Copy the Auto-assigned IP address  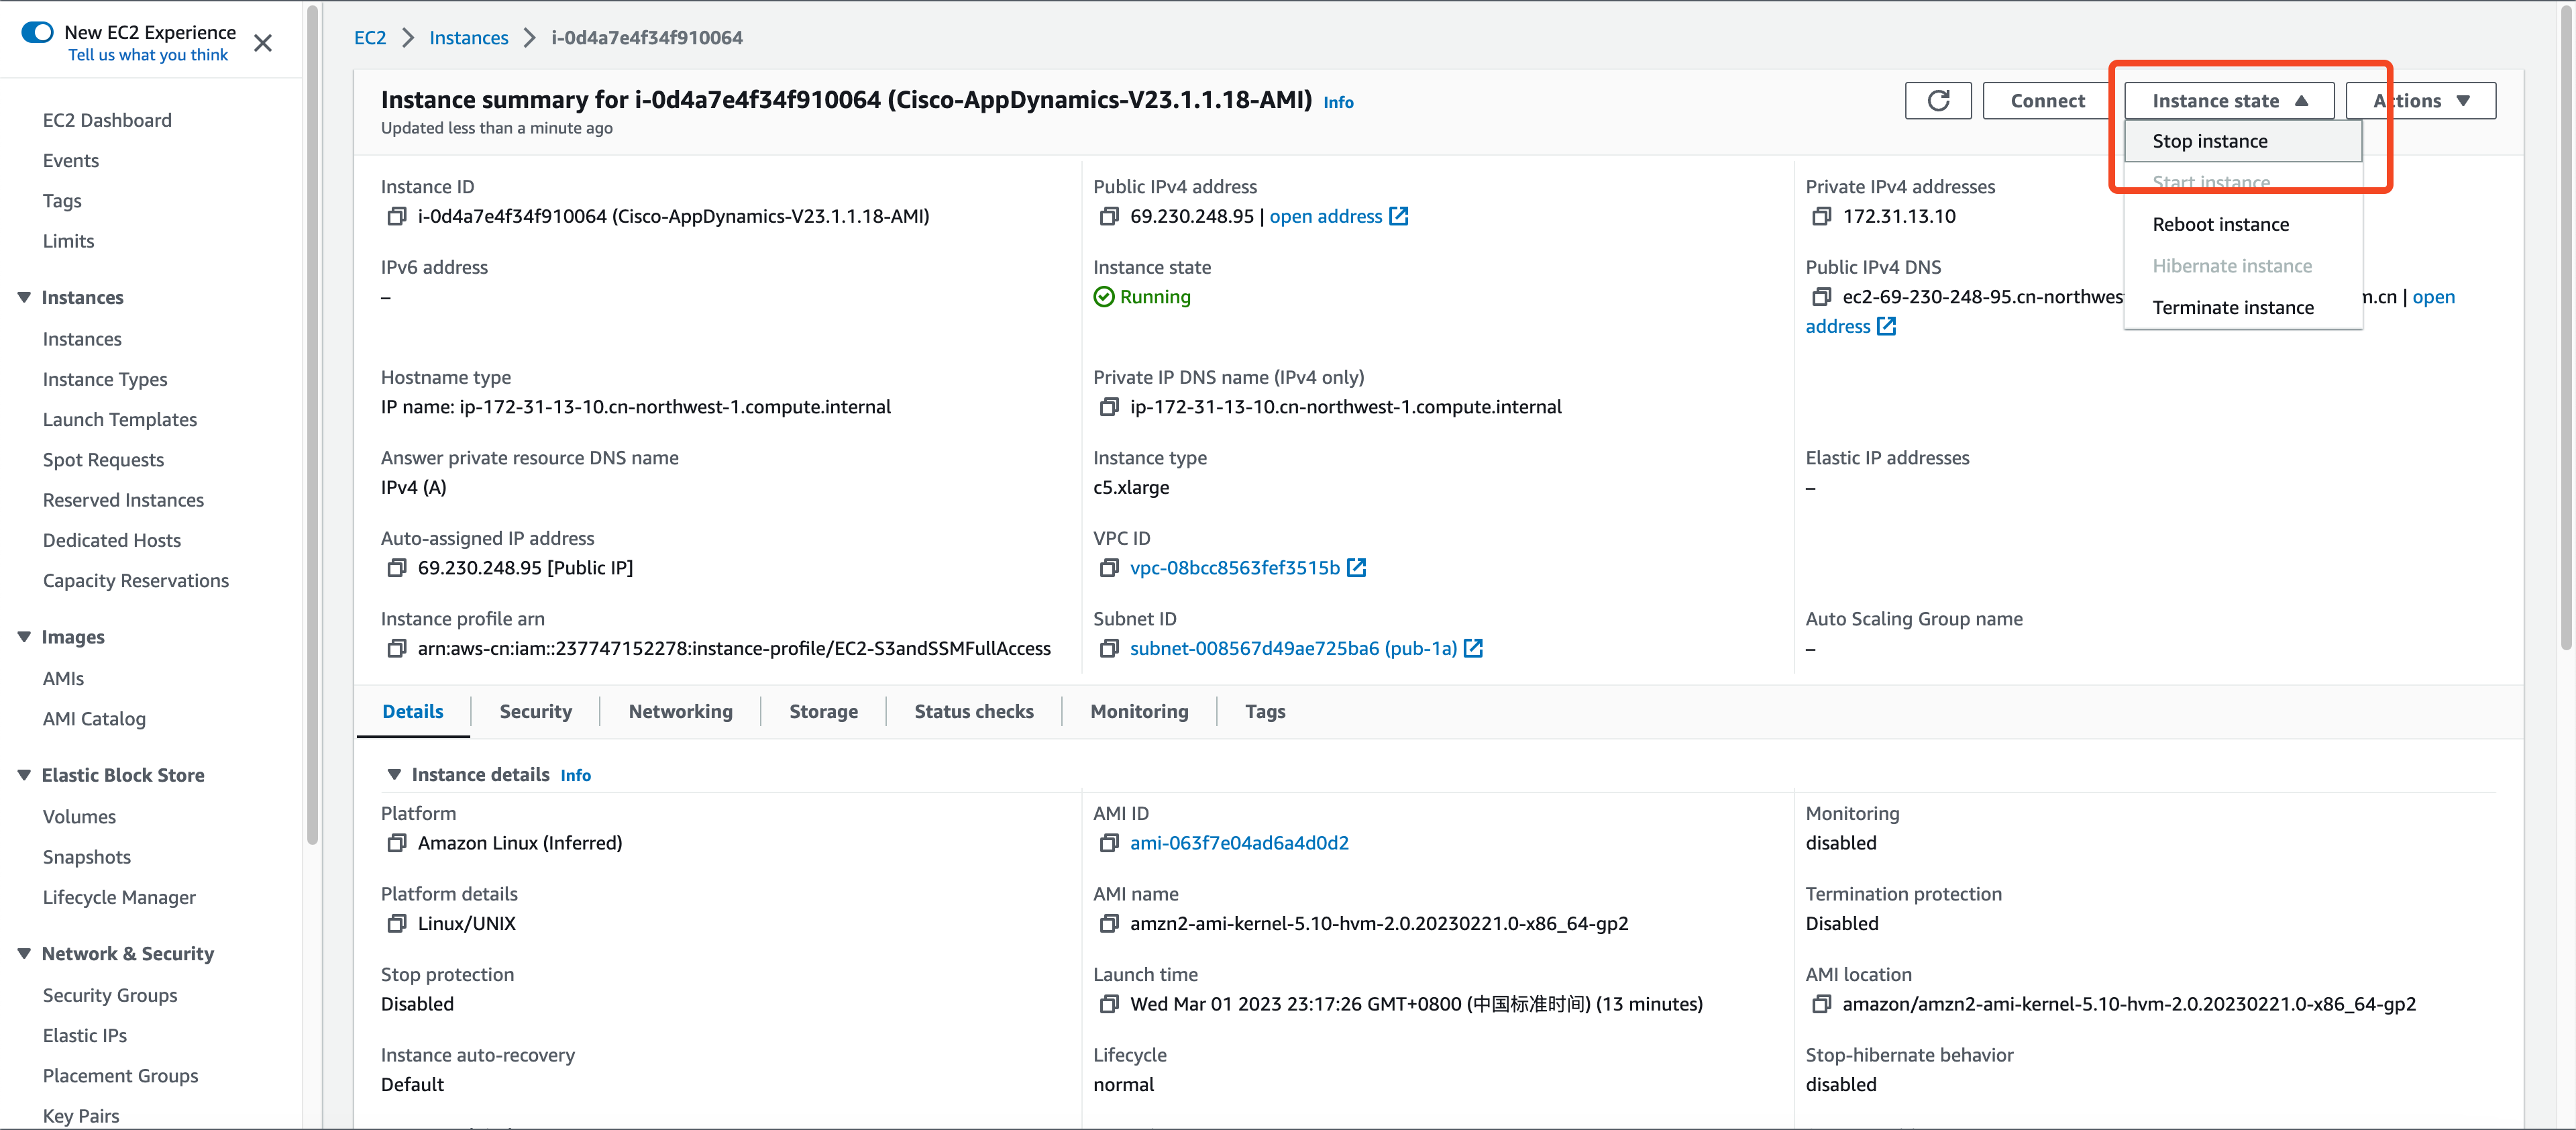tap(397, 568)
